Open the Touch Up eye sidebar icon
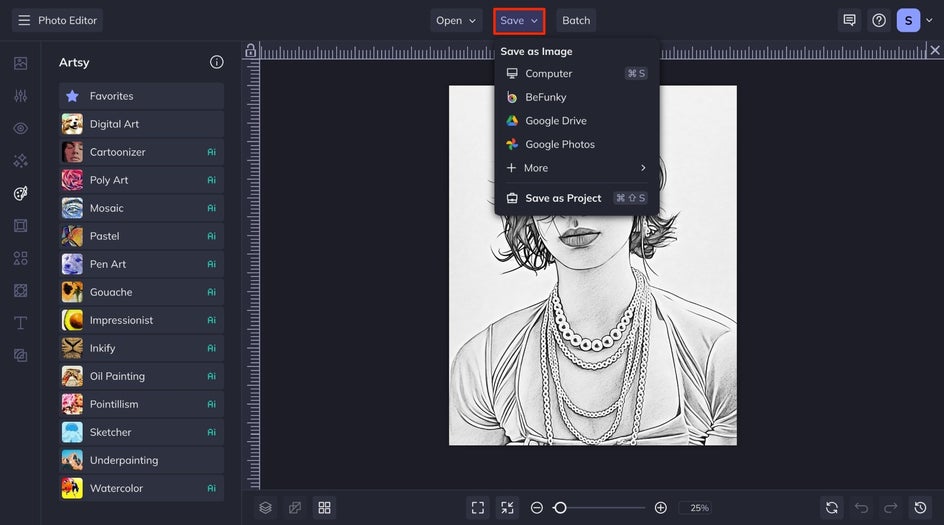The height and width of the screenshot is (525, 944). (20, 128)
